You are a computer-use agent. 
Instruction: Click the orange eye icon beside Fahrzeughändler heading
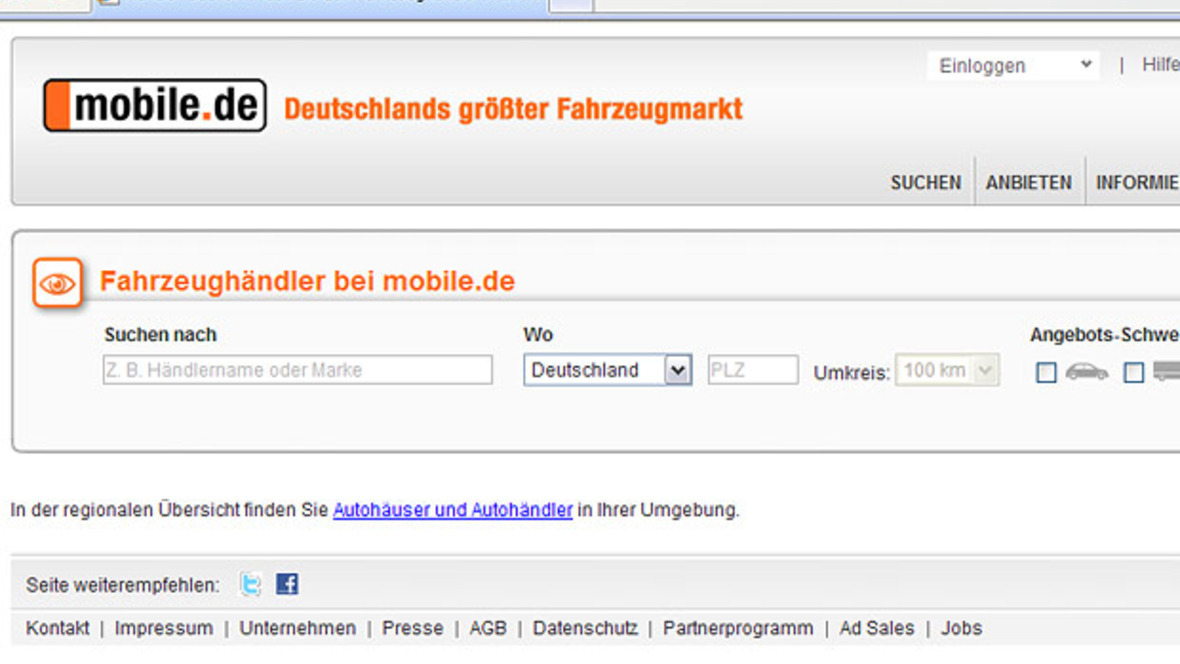[x=57, y=283]
